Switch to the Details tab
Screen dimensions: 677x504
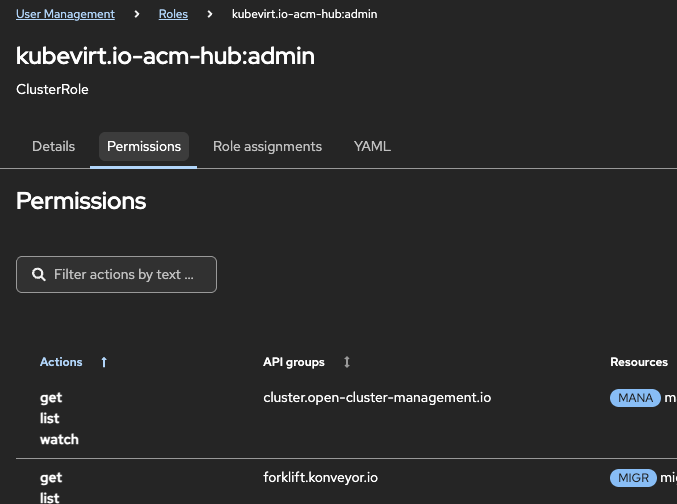coord(53,146)
